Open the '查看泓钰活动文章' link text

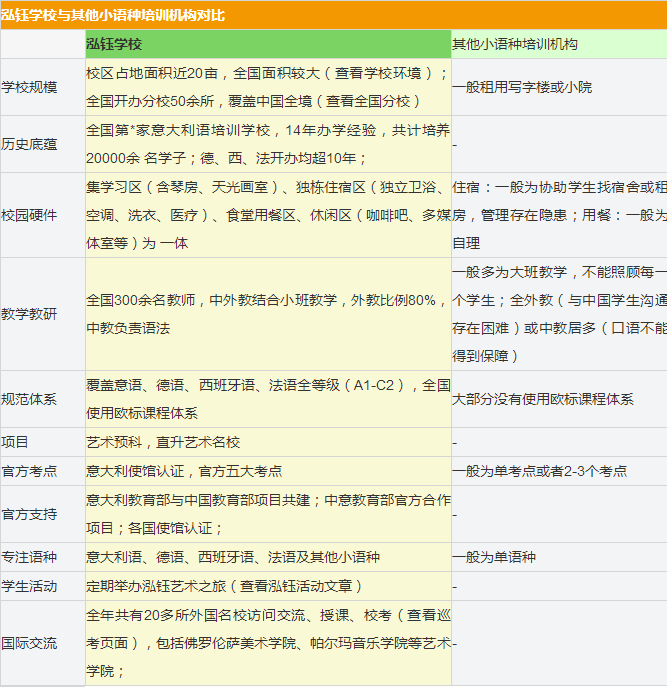click(296, 586)
